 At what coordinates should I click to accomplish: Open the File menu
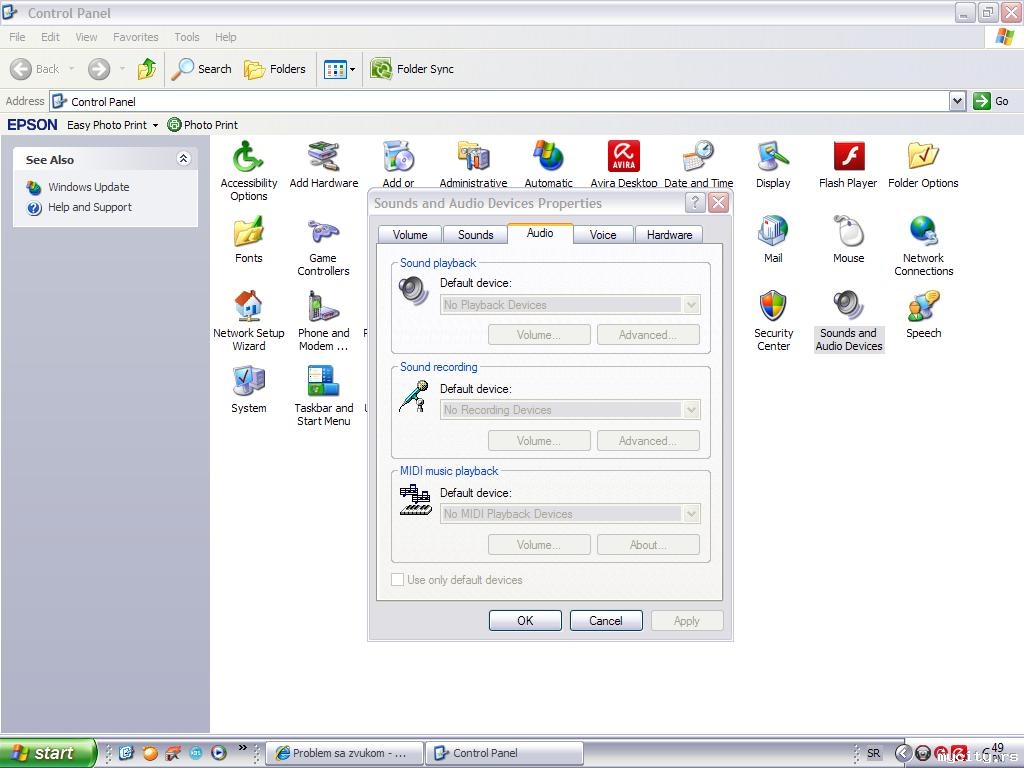18,37
